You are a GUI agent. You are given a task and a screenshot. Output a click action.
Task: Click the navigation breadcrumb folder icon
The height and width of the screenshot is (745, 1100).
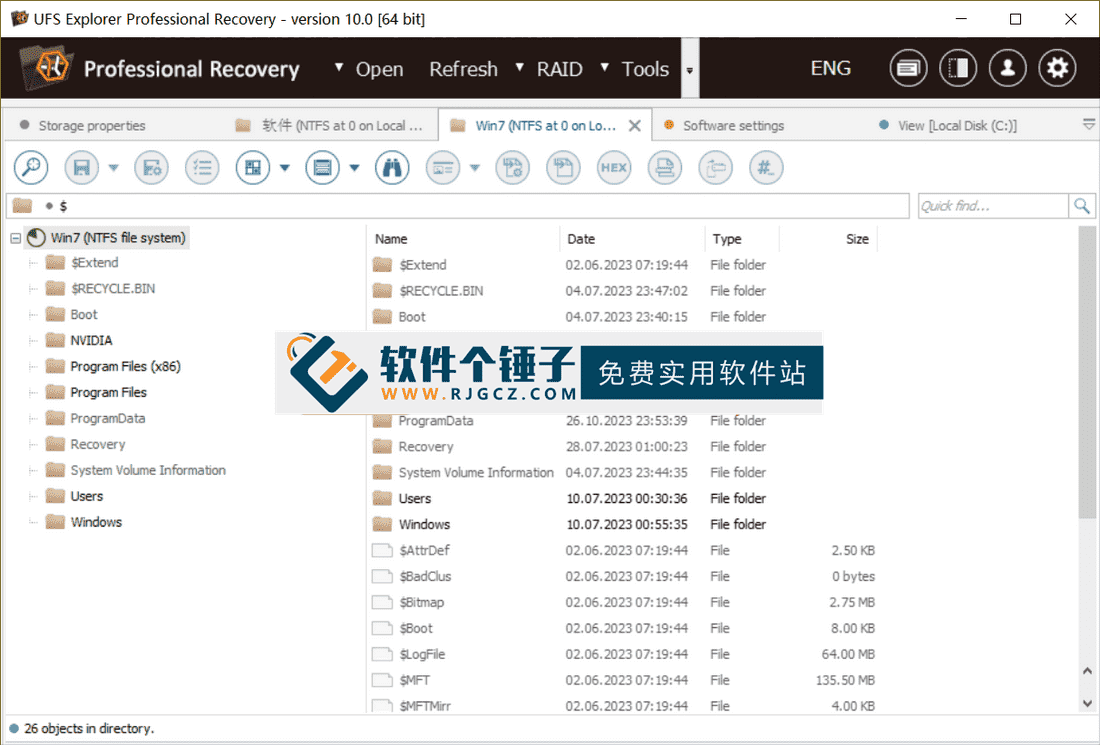pos(22,205)
